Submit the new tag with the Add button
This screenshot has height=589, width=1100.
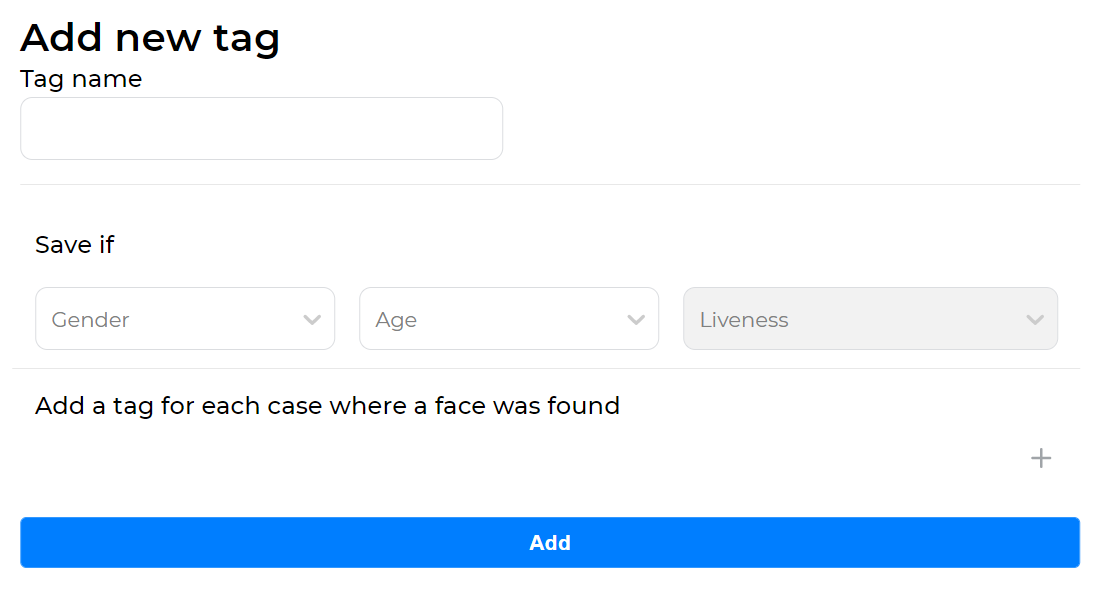coord(550,542)
